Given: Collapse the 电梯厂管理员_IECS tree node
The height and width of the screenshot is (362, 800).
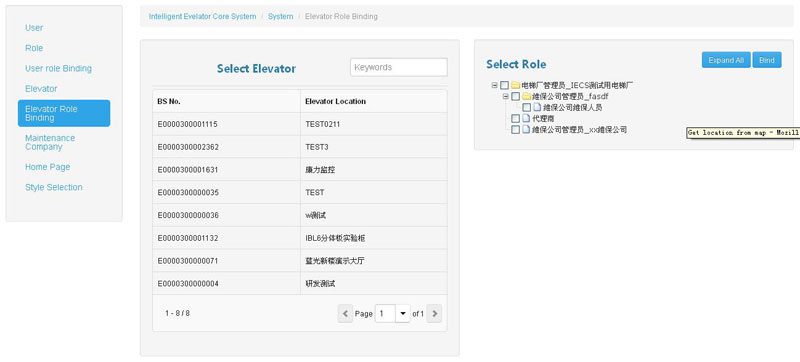Looking at the screenshot, I should (x=494, y=85).
